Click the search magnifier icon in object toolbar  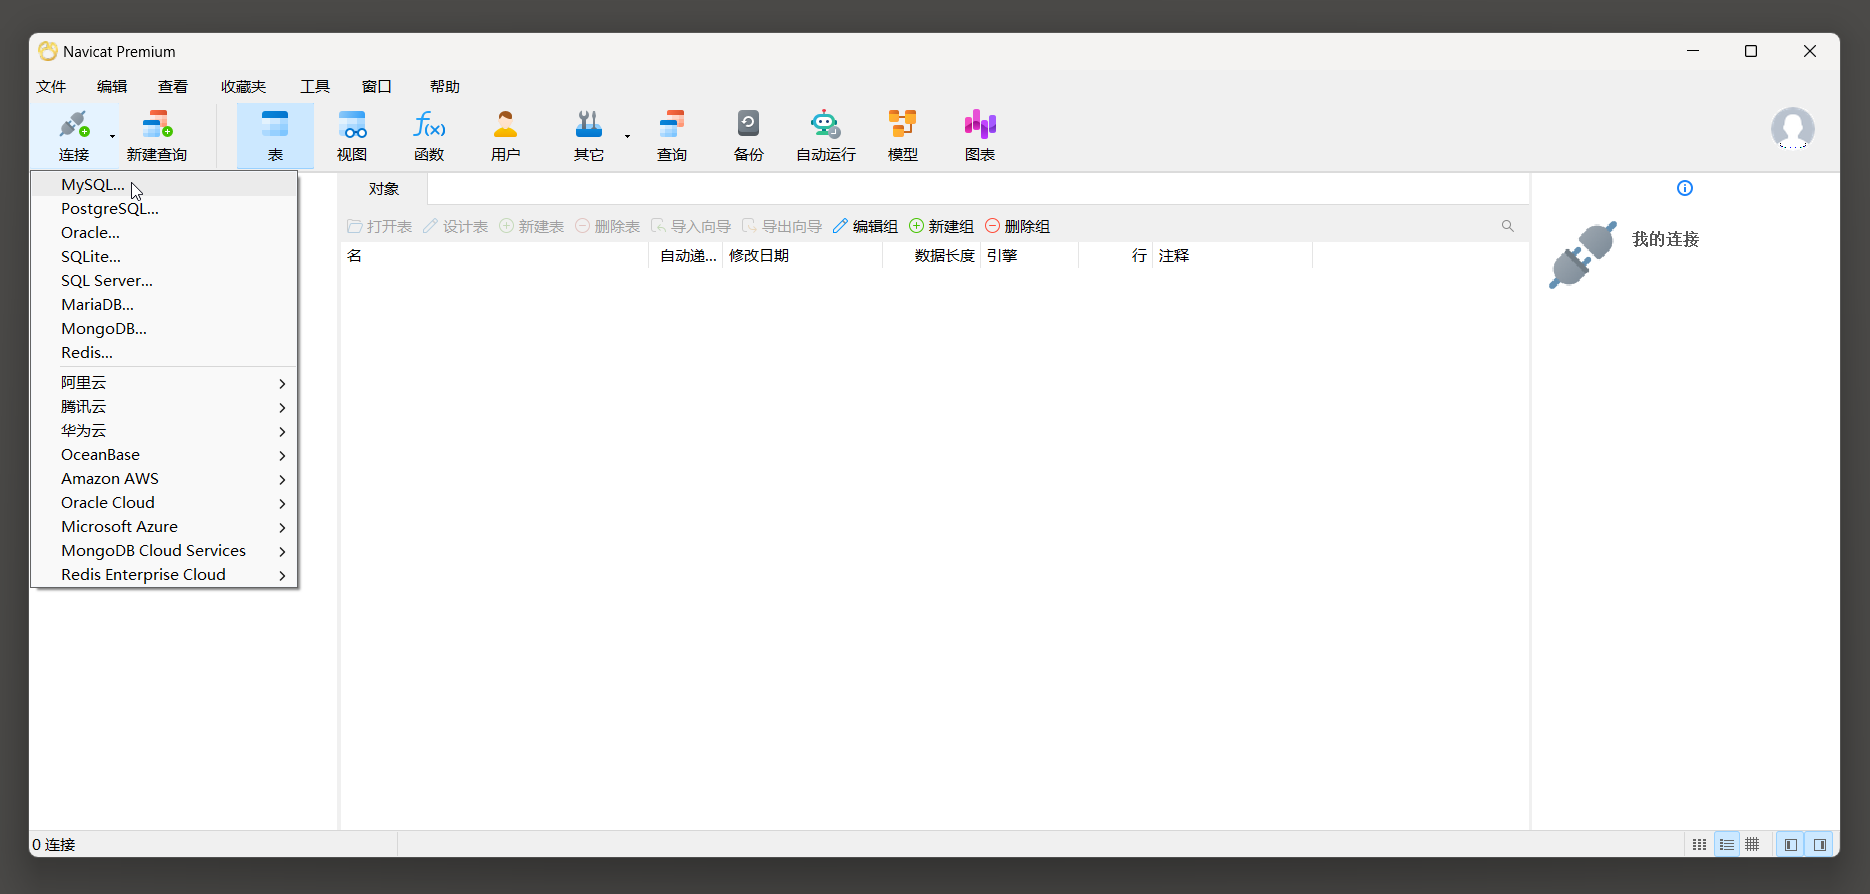(1508, 226)
